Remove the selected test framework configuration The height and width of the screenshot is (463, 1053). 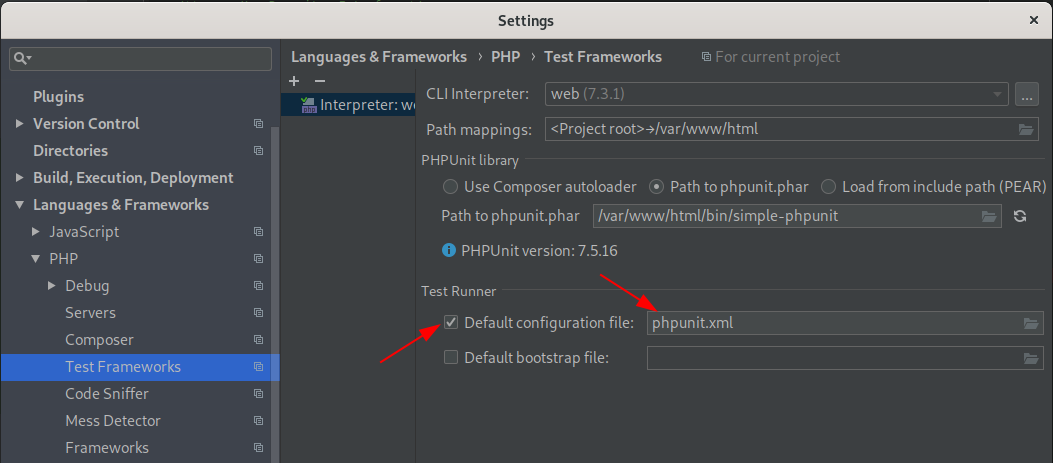[x=320, y=81]
